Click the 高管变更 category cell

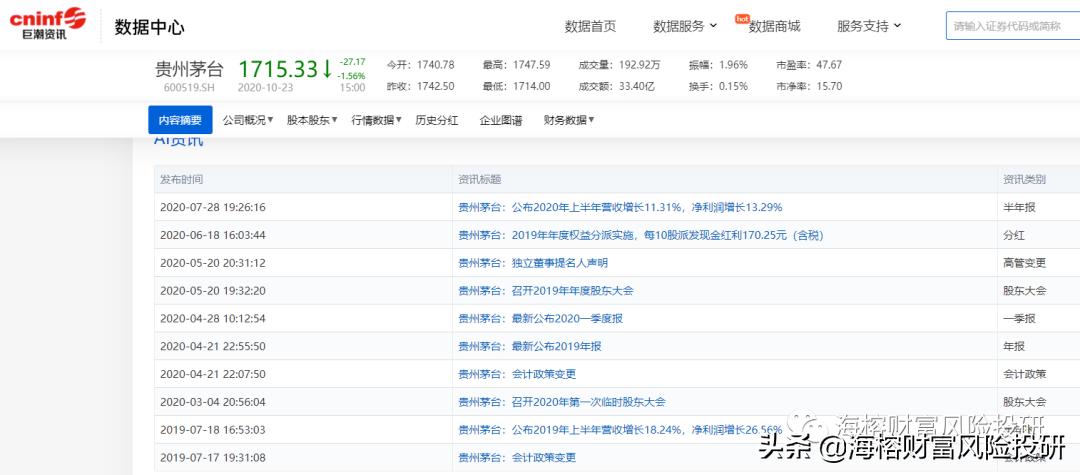coord(1024,263)
